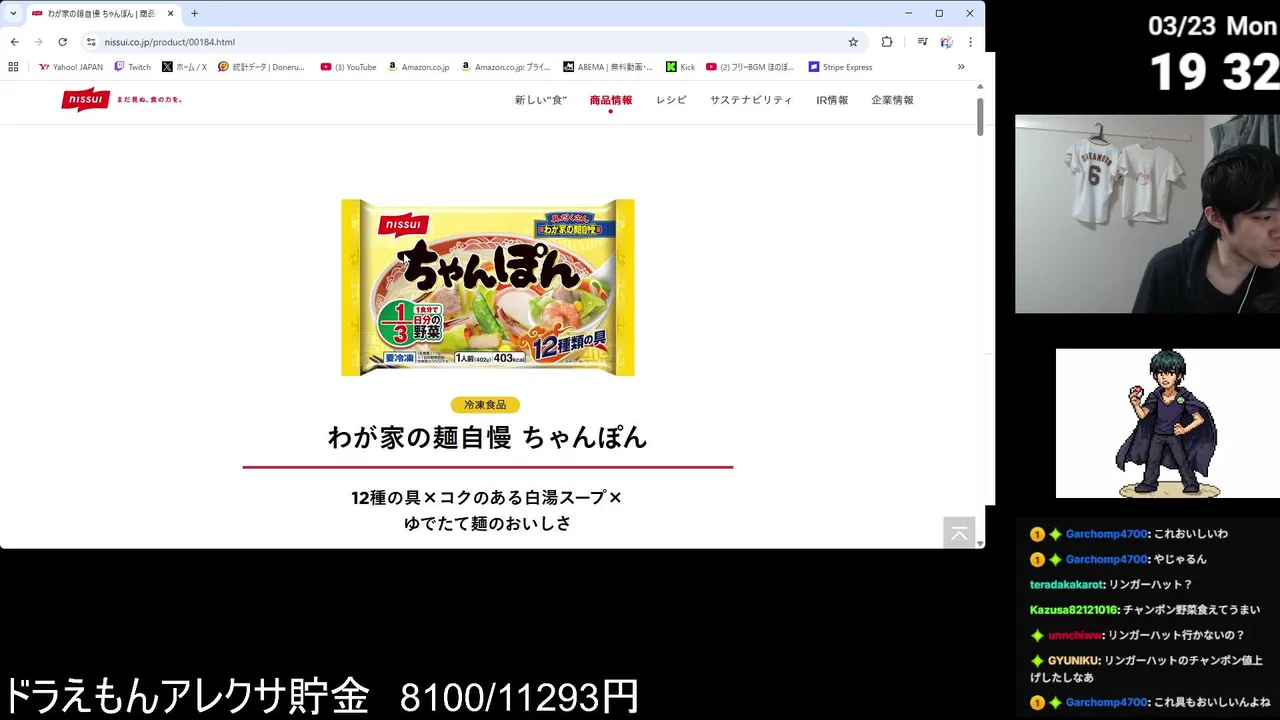Open the IR情報 menu item
Viewport: 1280px width, 720px height.
[x=832, y=100]
